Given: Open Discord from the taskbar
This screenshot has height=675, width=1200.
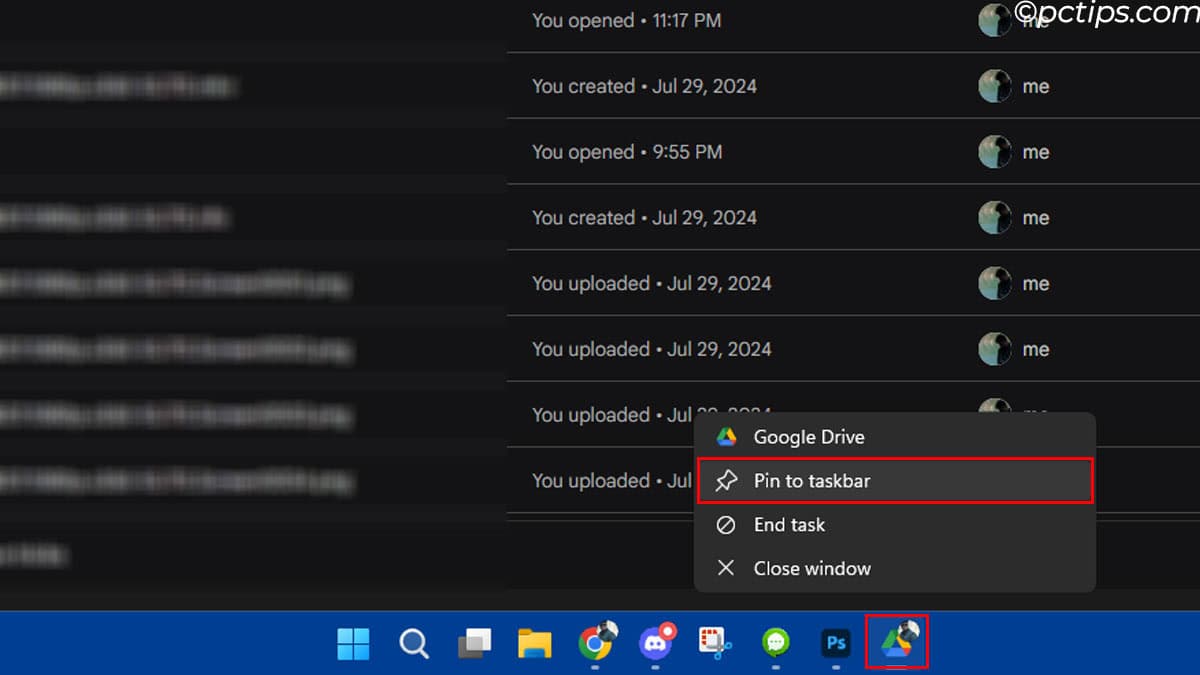Looking at the screenshot, I should click(656, 642).
